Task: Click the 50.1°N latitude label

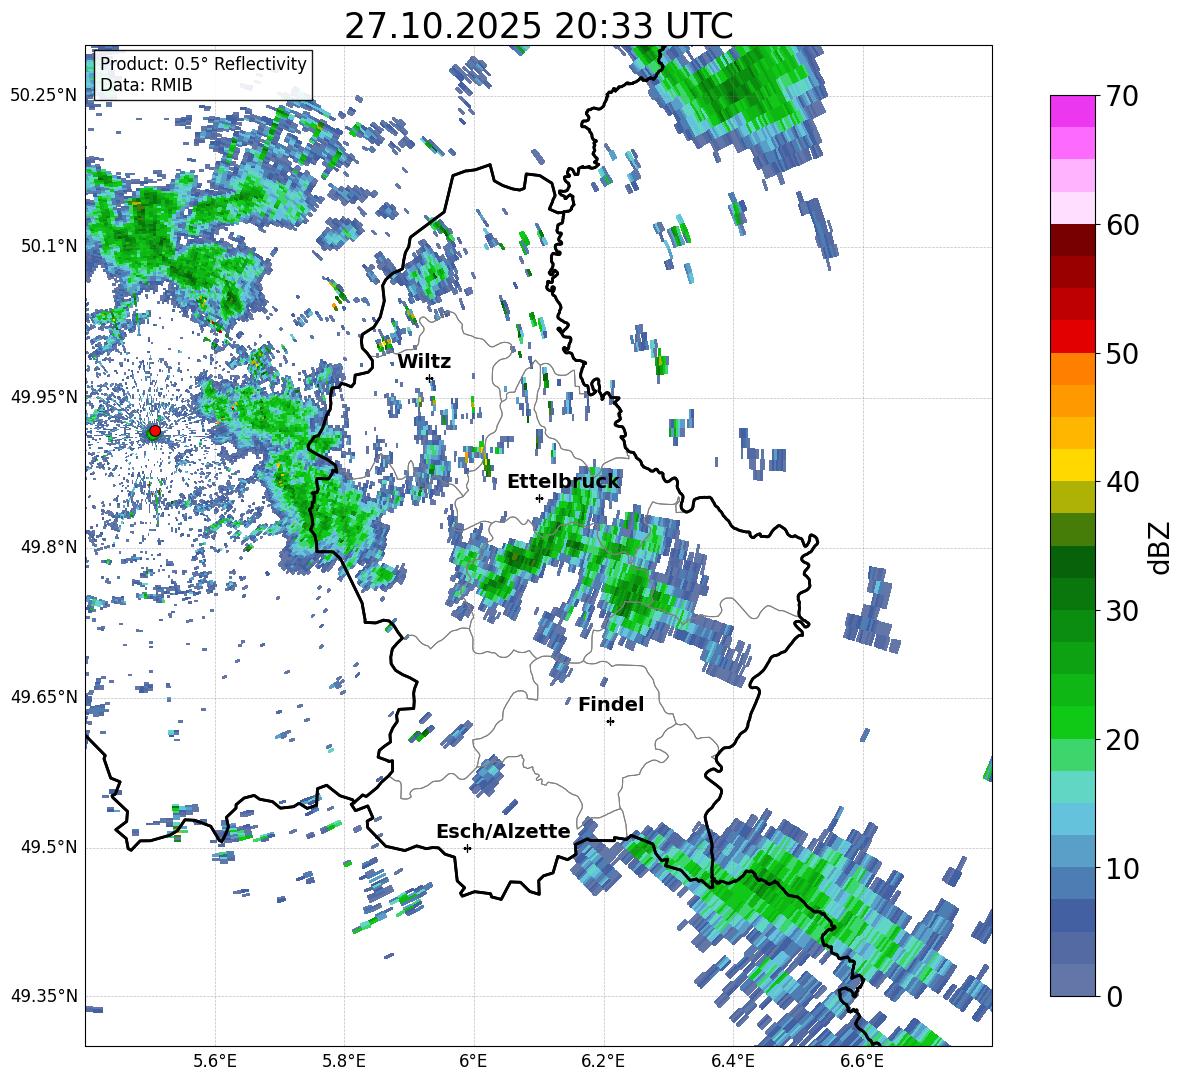Action: click(x=47, y=246)
